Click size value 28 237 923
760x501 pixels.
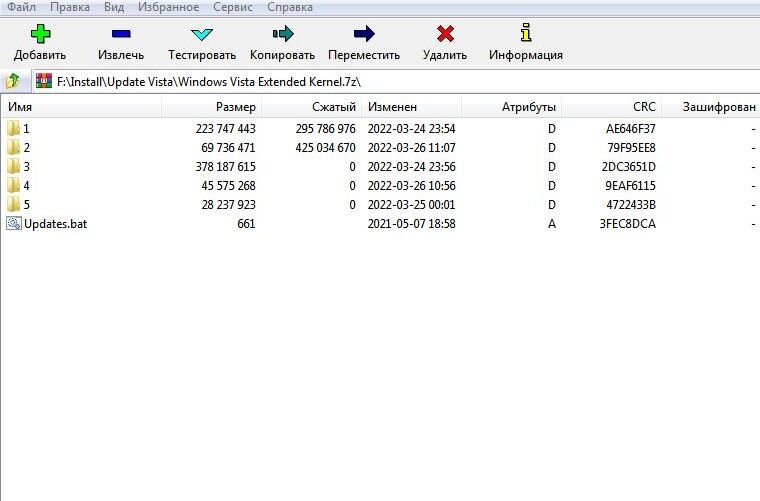click(x=228, y=204)
